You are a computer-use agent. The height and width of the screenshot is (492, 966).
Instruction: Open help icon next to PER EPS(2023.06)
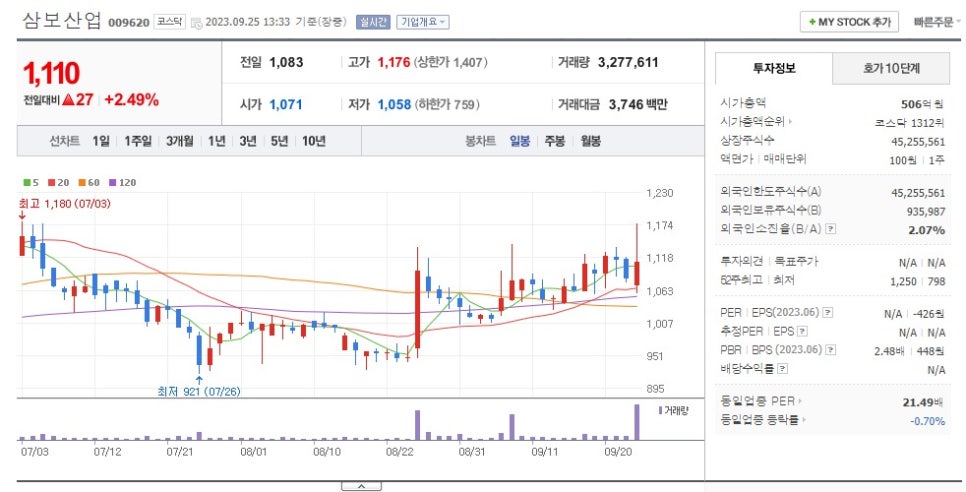(x=828, y=313)
